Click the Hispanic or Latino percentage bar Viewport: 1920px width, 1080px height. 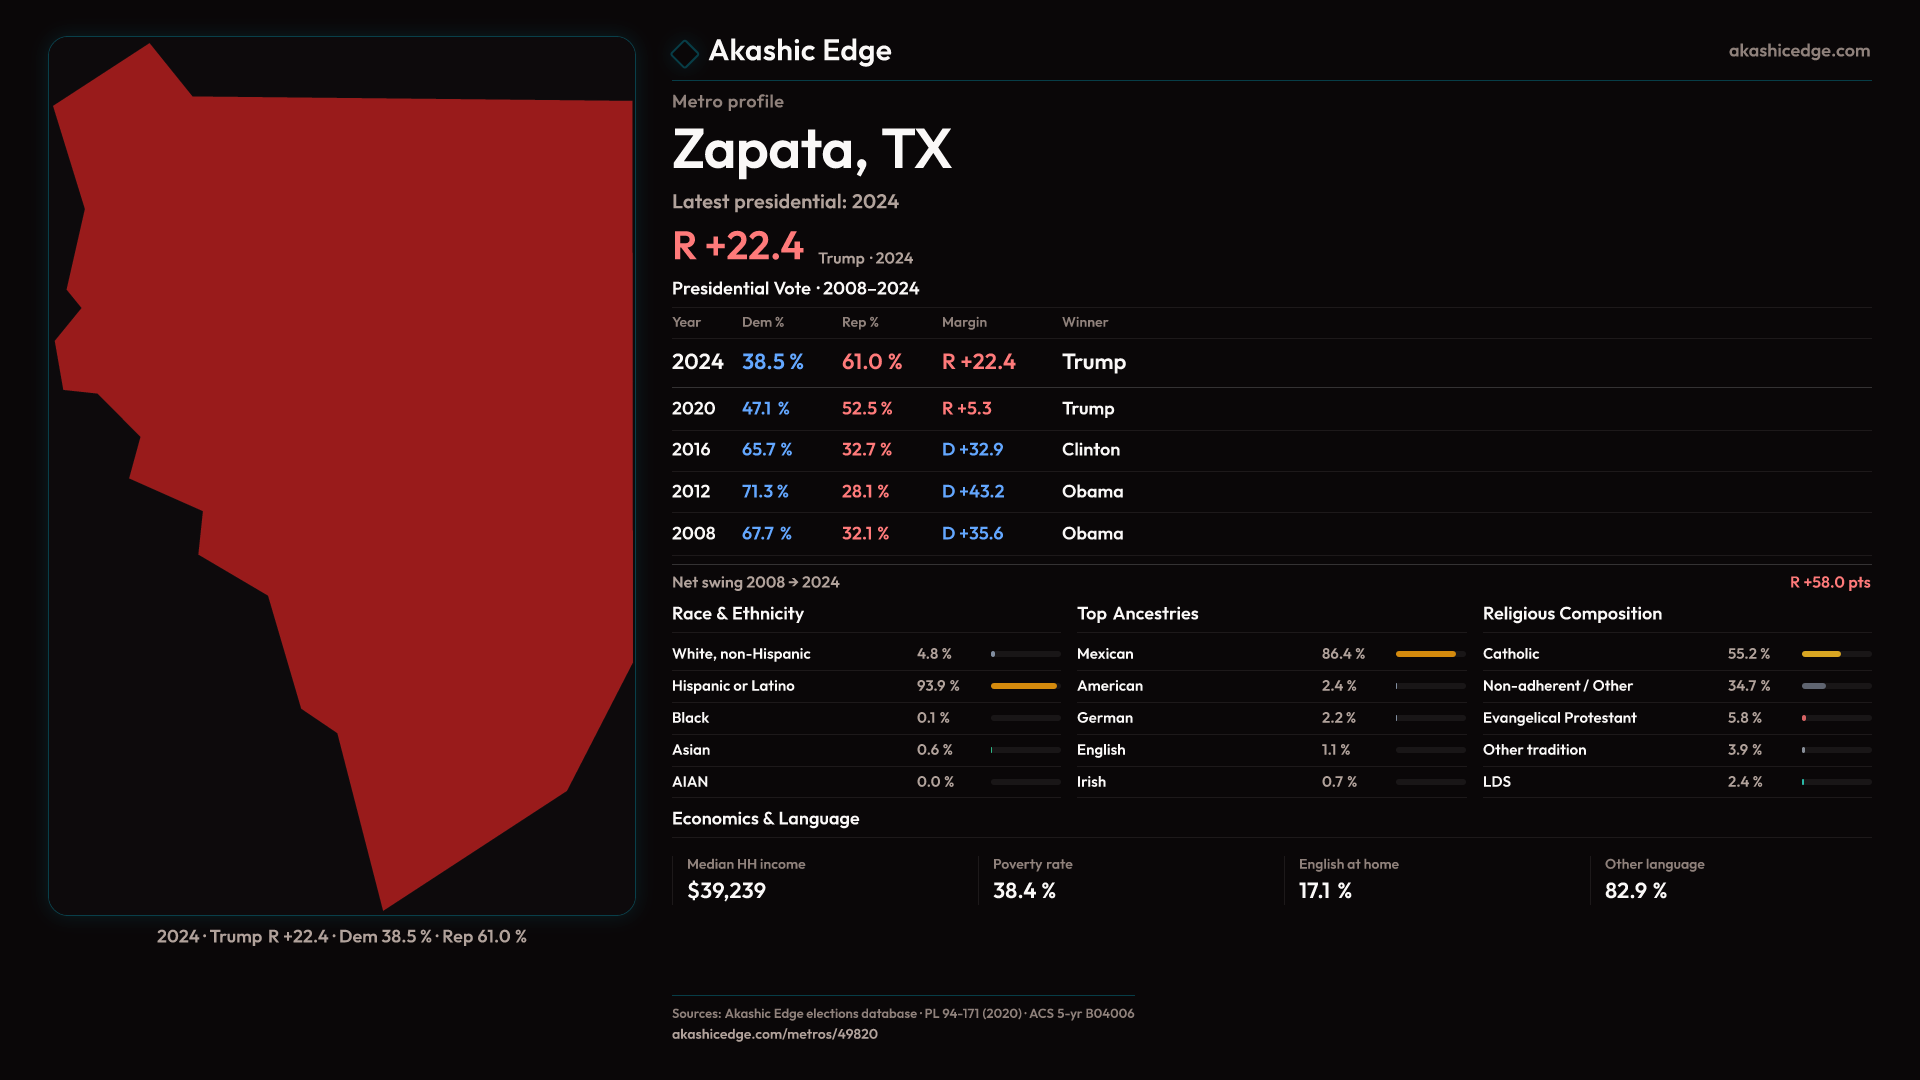[x=1024, y=686]
